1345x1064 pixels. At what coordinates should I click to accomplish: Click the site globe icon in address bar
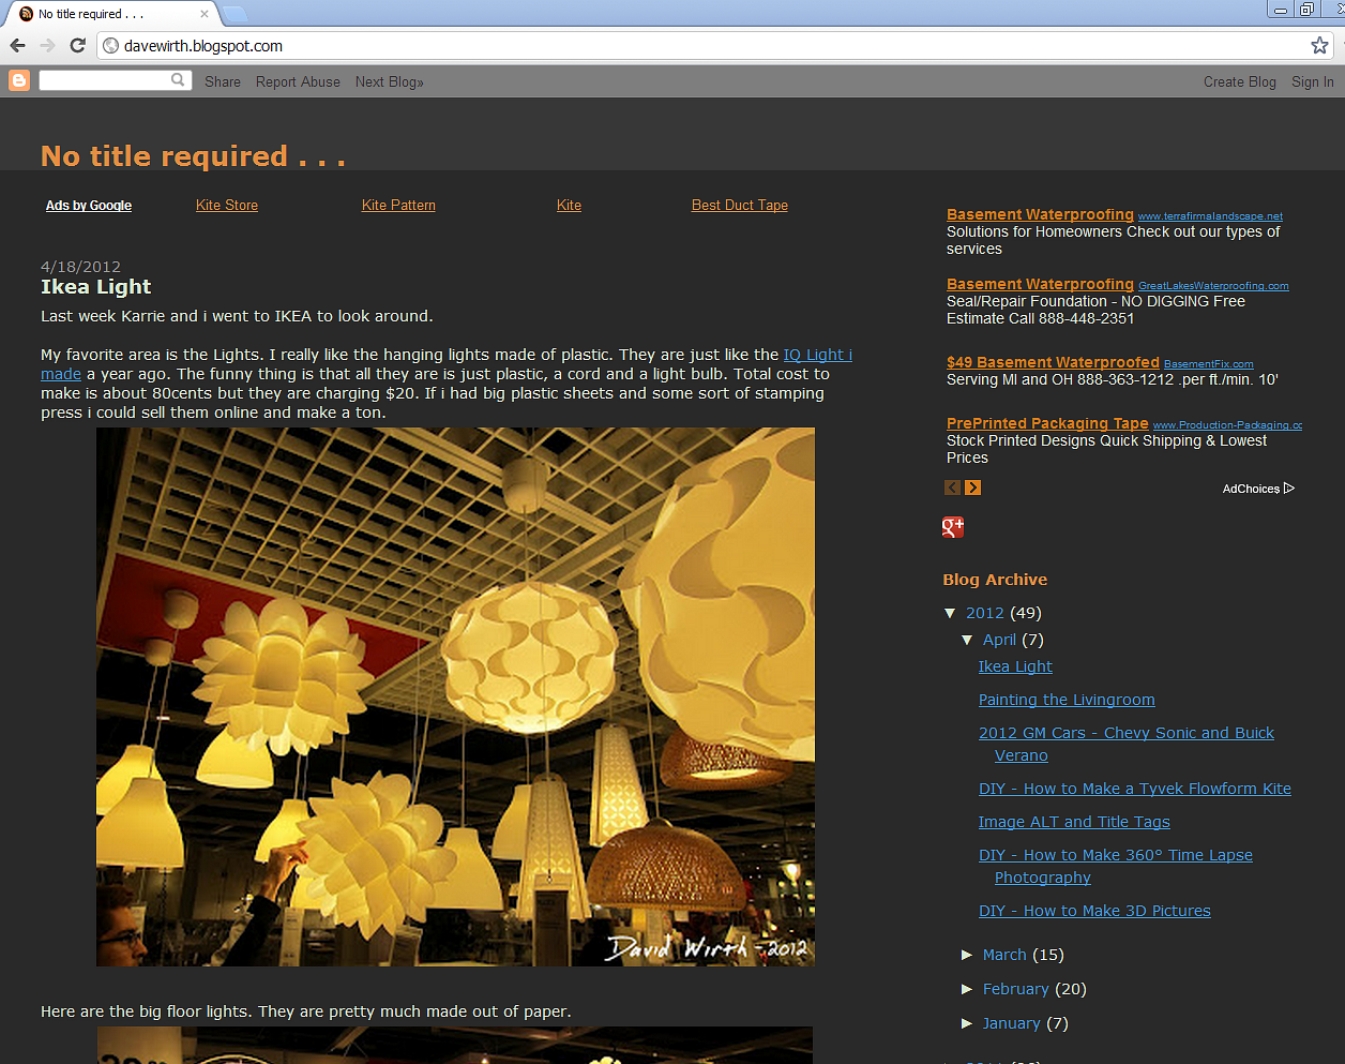point(111,45)
